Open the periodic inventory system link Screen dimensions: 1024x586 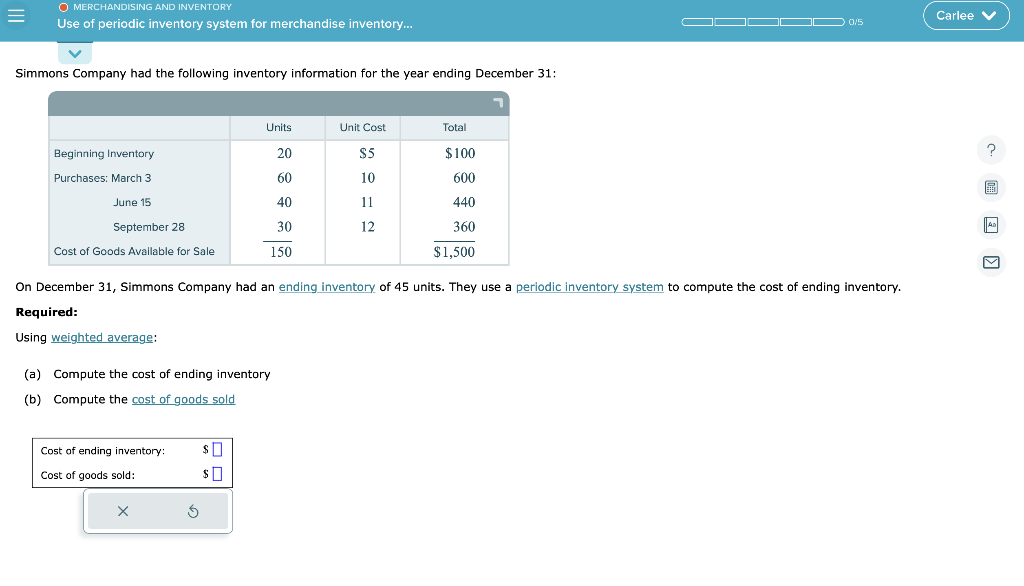tap(590, 287)
